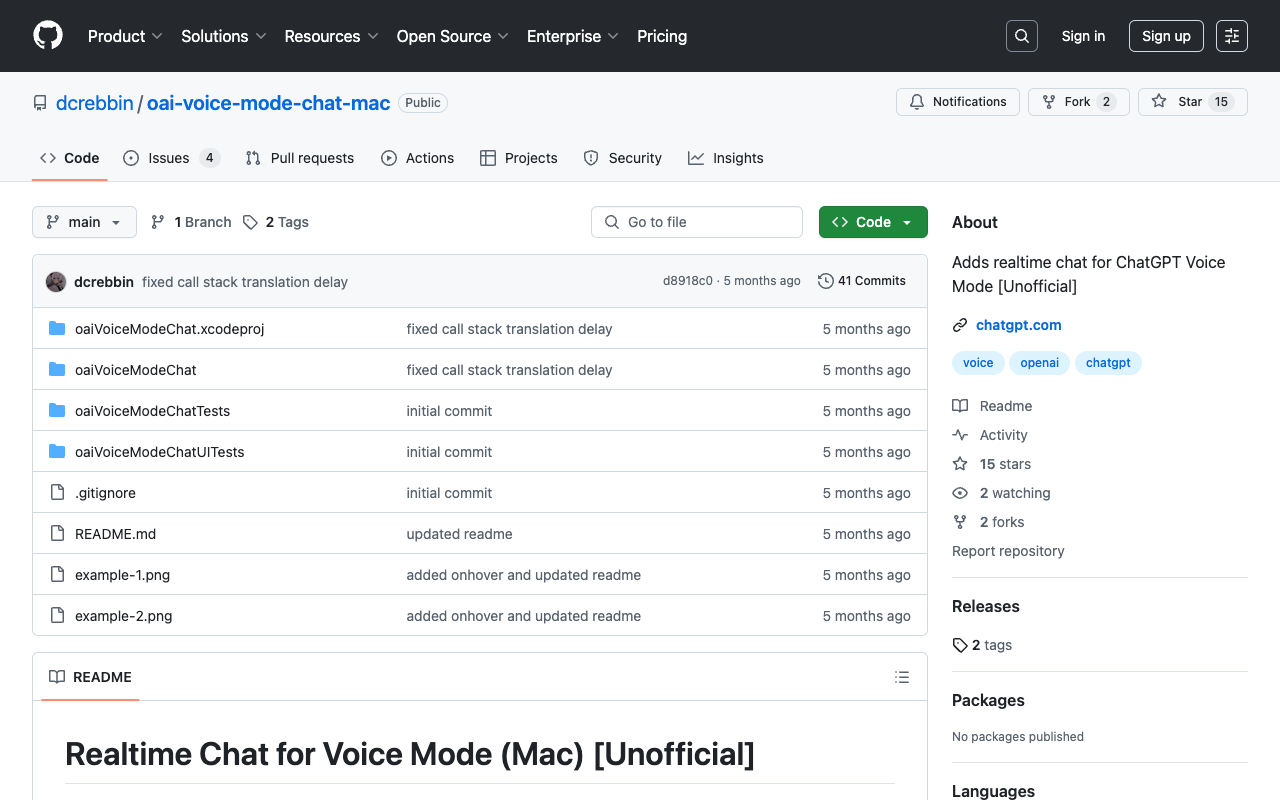Open the oaiVoiceModeChat folder
This screenshot has height=800, width=1280.
(135, 369)
